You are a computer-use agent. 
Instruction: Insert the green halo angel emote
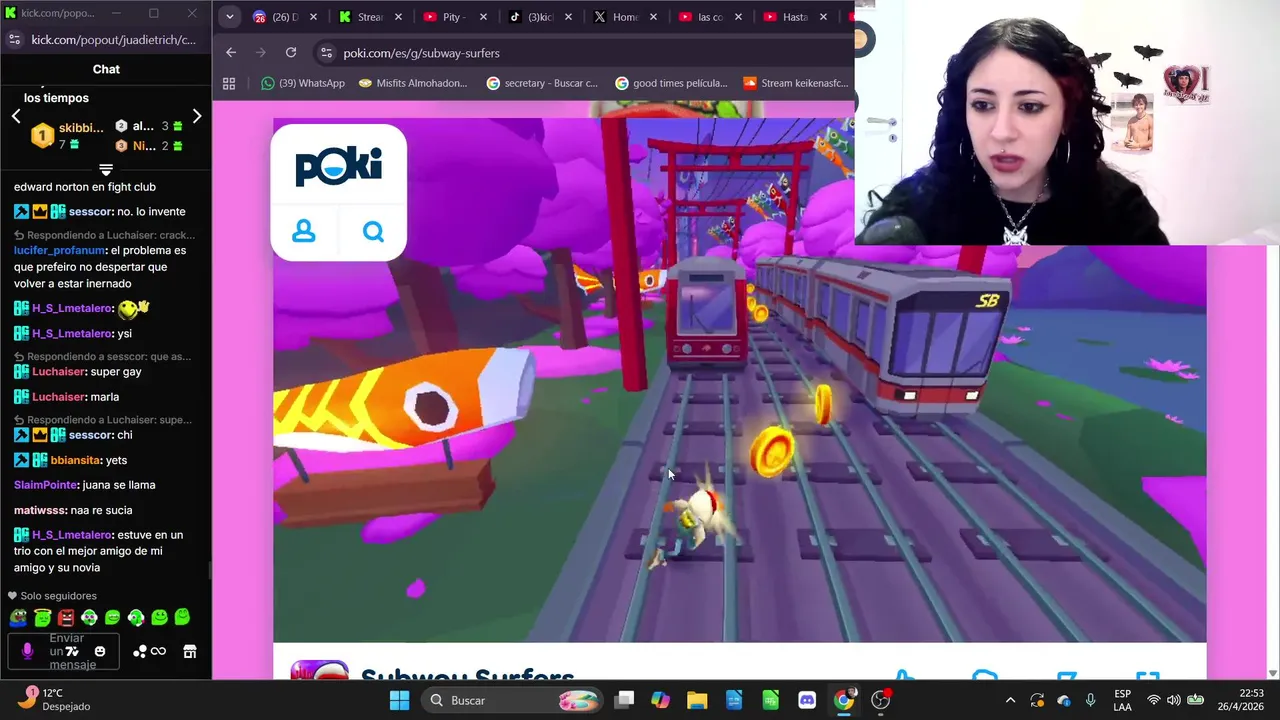[42, 618]
